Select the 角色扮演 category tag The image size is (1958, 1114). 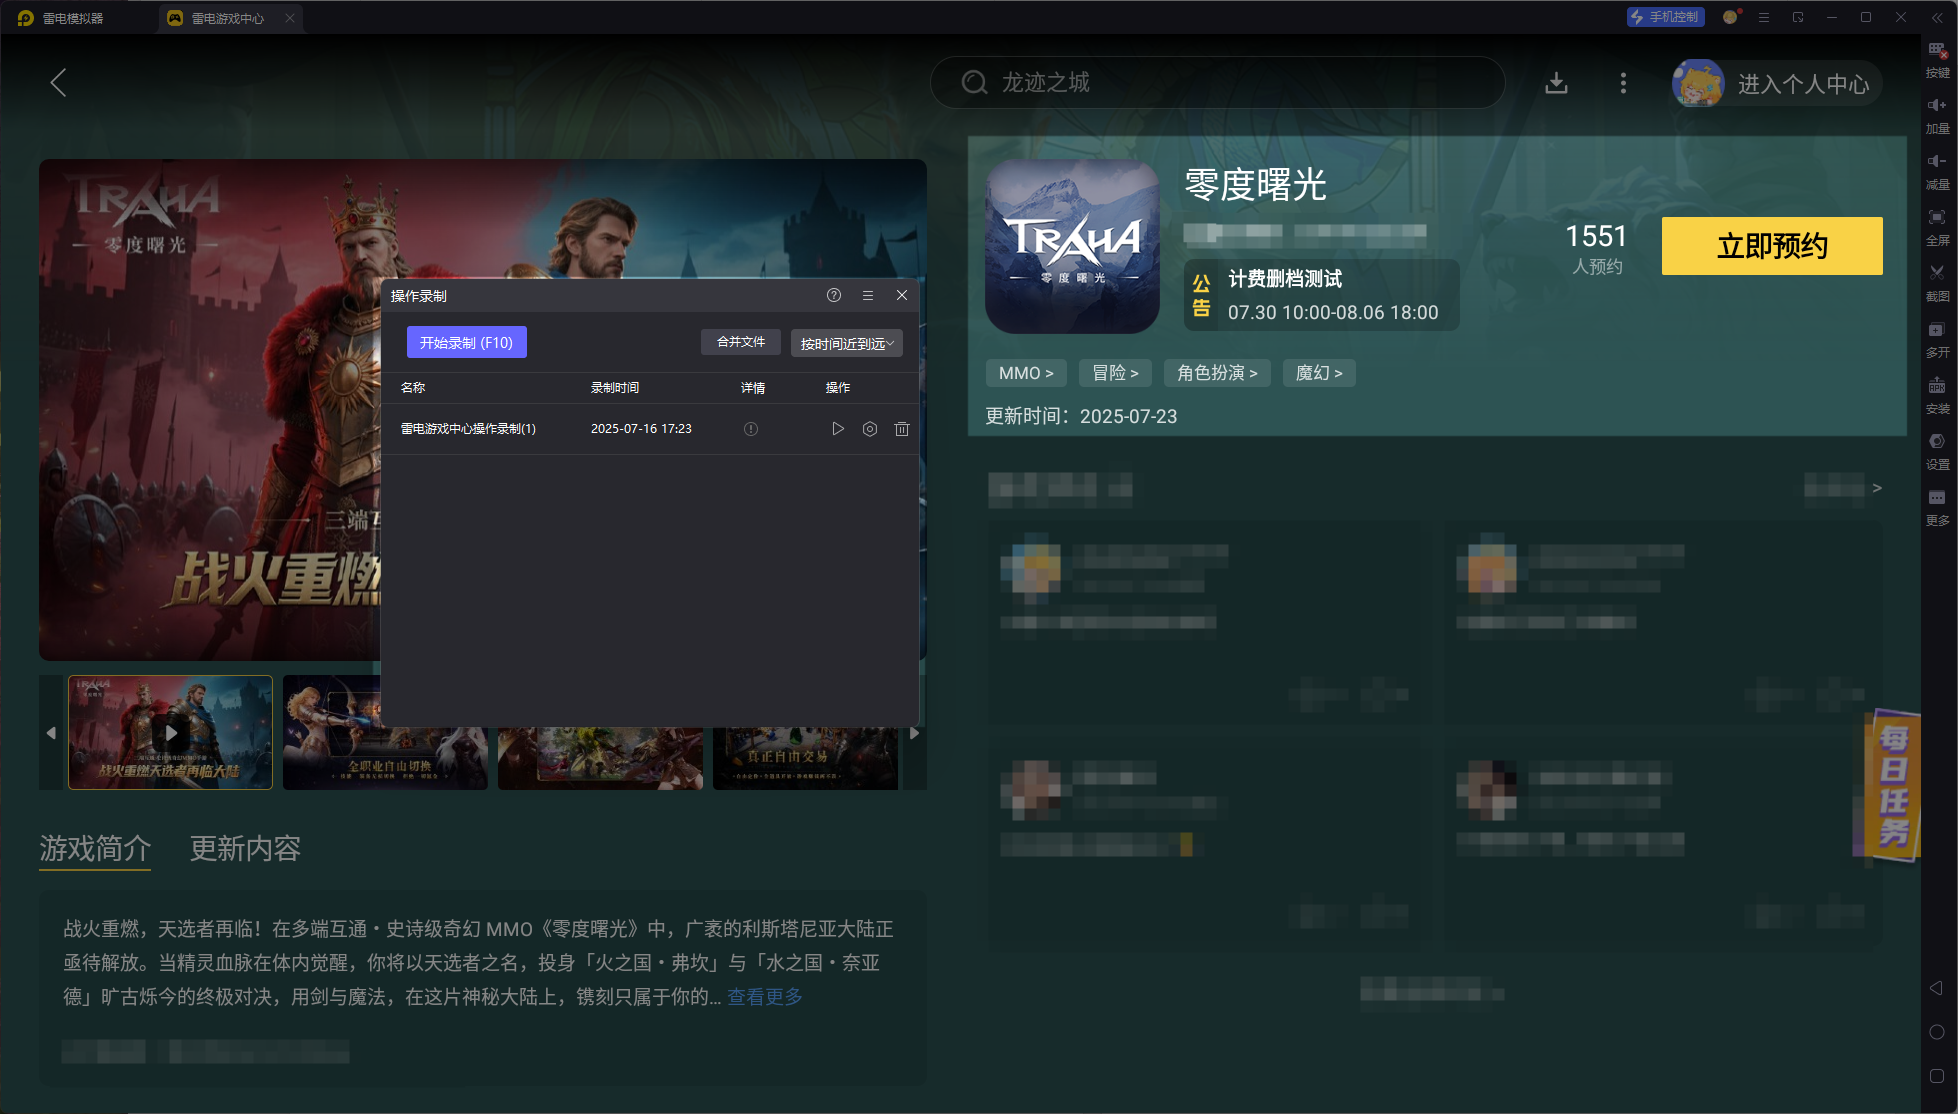click(x=1217, y=373)
